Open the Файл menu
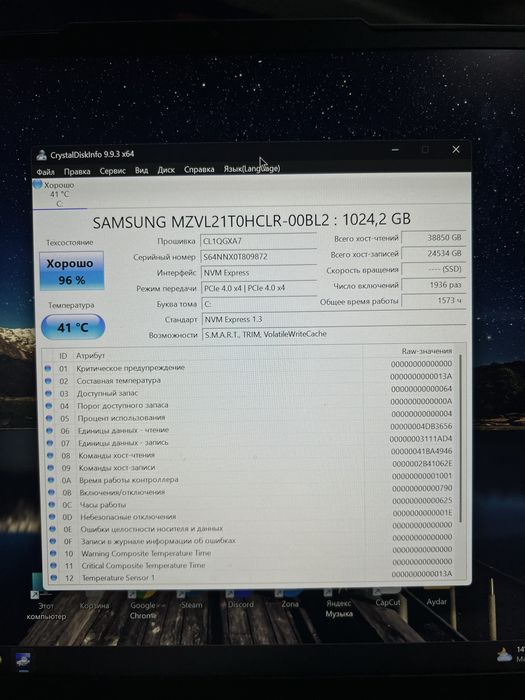The height and width of the screenshot is (700, 525). [x=46, y=172]
